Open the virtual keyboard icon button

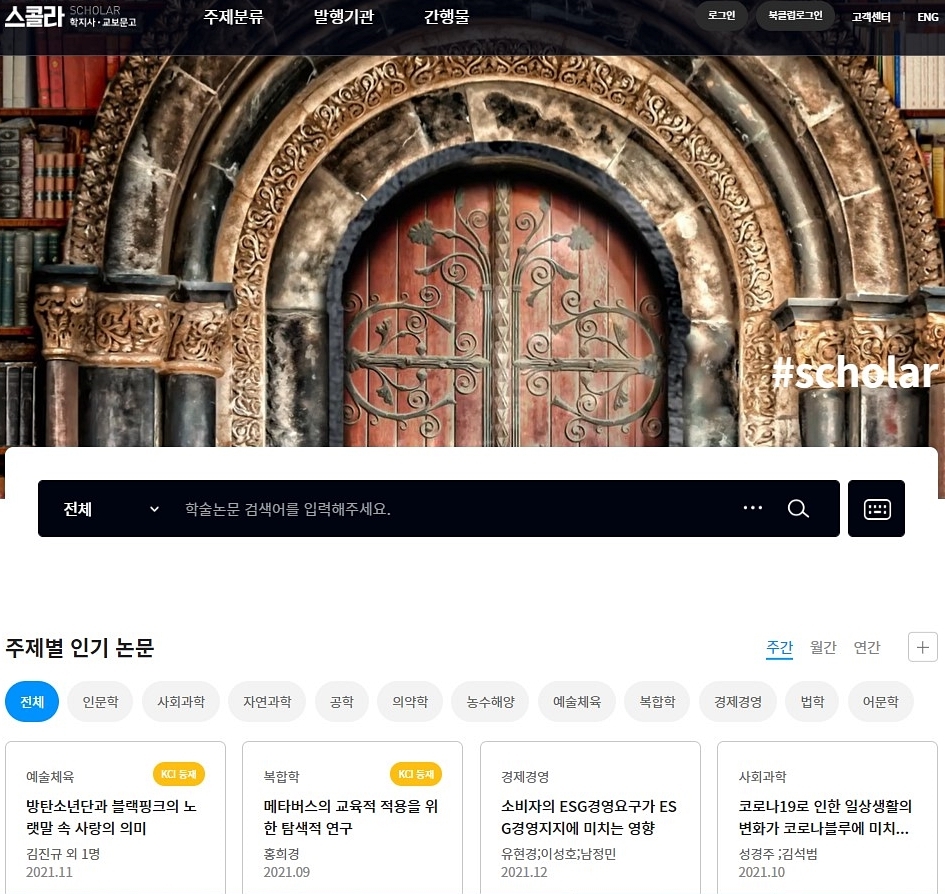coord(876,509)
